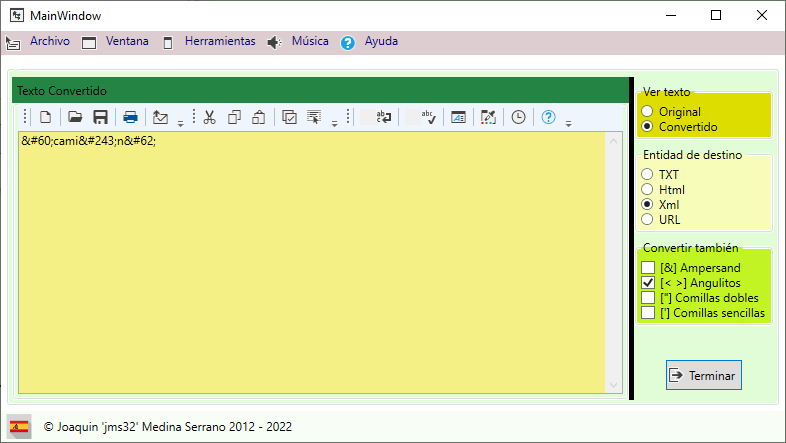
Task: Click the clock icon to insert date/time
Action: 518,117
